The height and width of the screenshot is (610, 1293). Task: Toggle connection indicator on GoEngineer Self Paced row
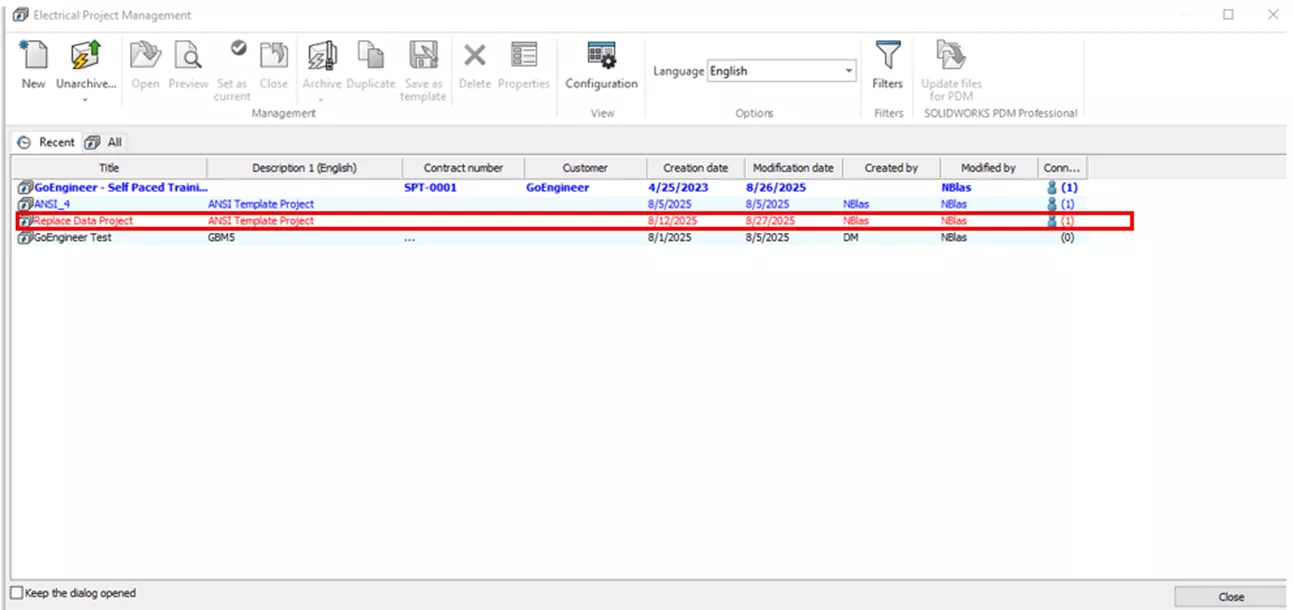click(1051, 186)
